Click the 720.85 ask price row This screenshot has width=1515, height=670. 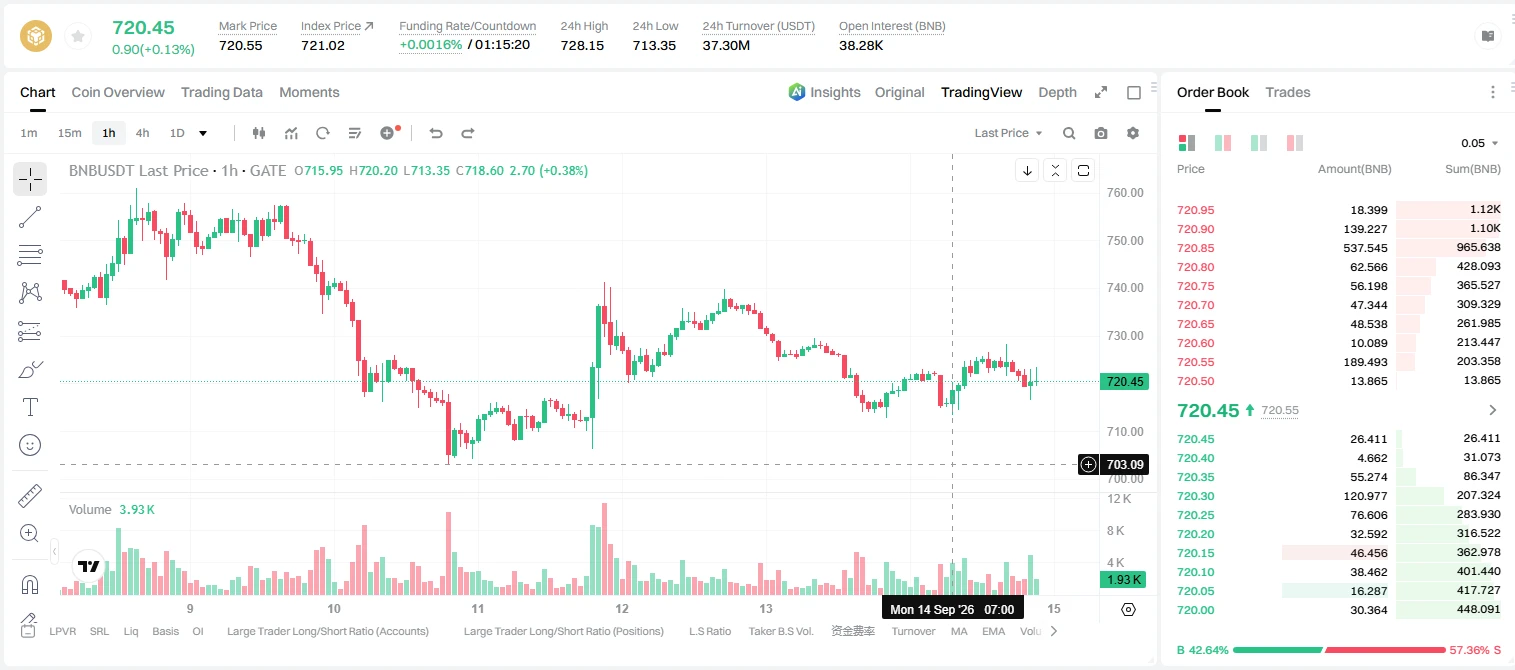coord(1338,248)
